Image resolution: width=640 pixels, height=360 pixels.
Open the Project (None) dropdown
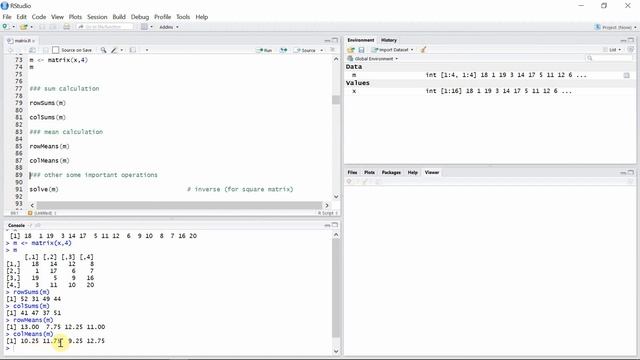[616, 27]
